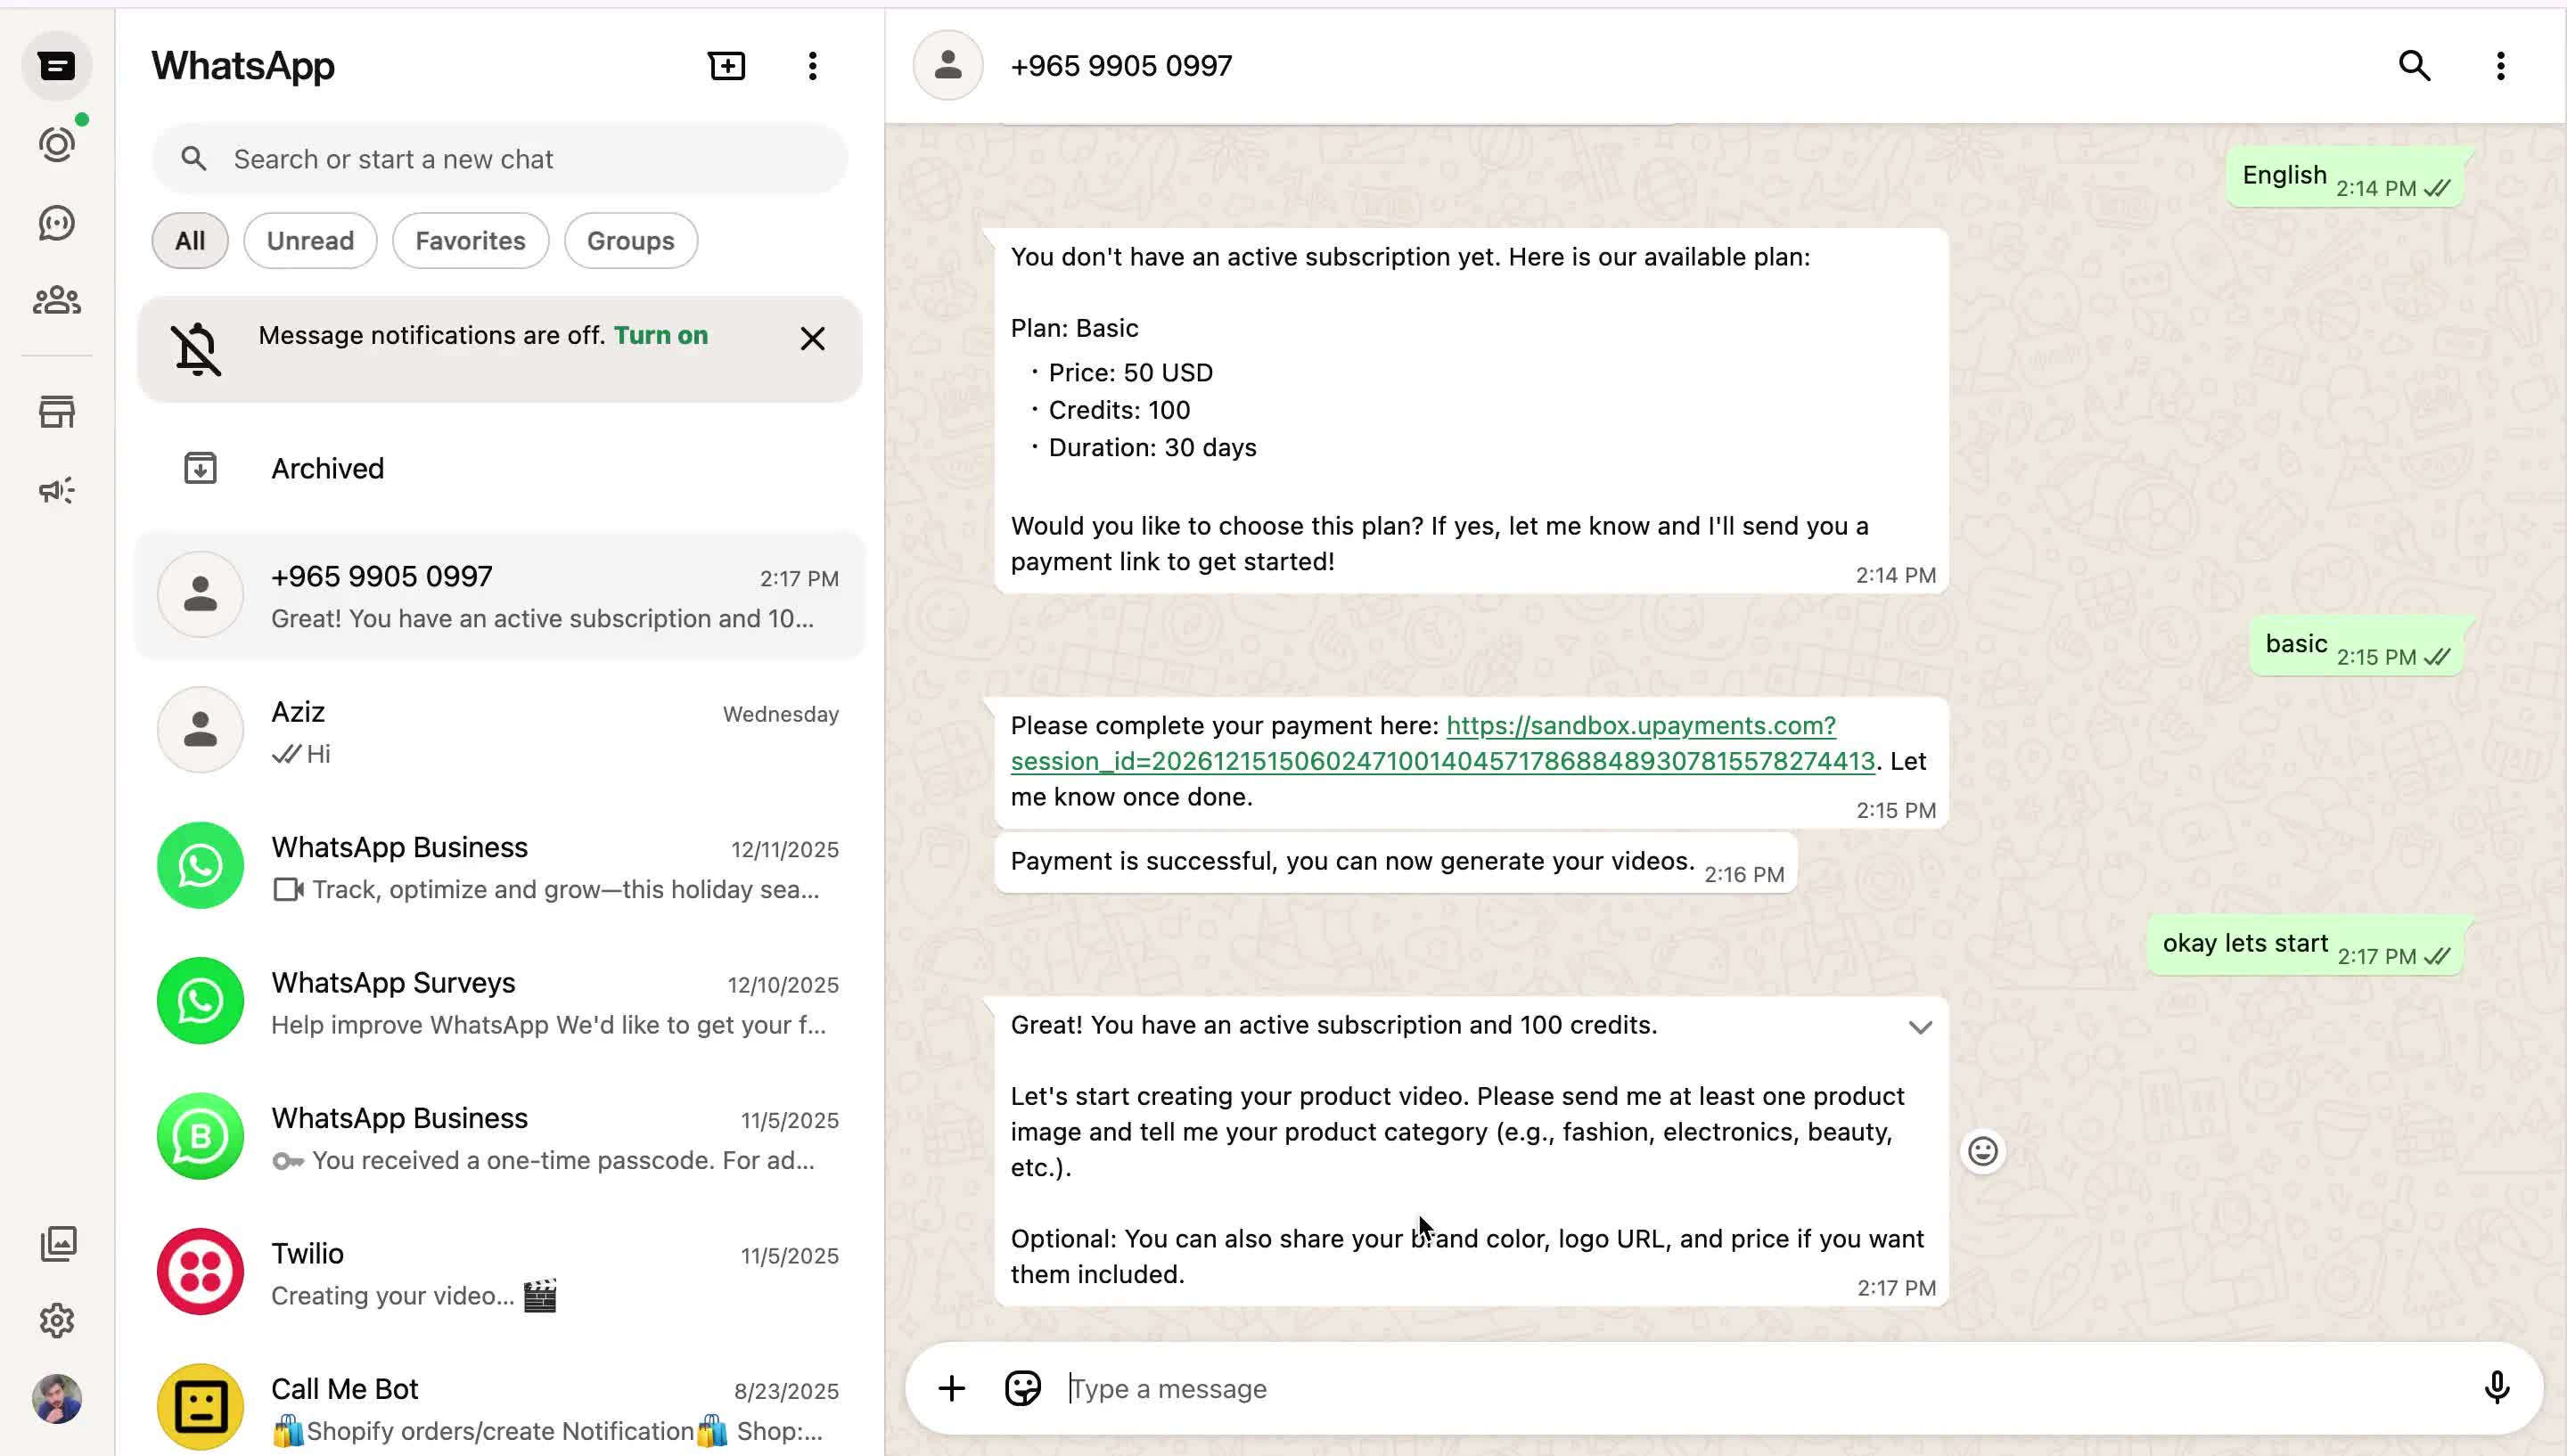
Task: Open WhatsApp Business chat with one-time passcode
Action: pyautogui.click(x=500, y=1138)
